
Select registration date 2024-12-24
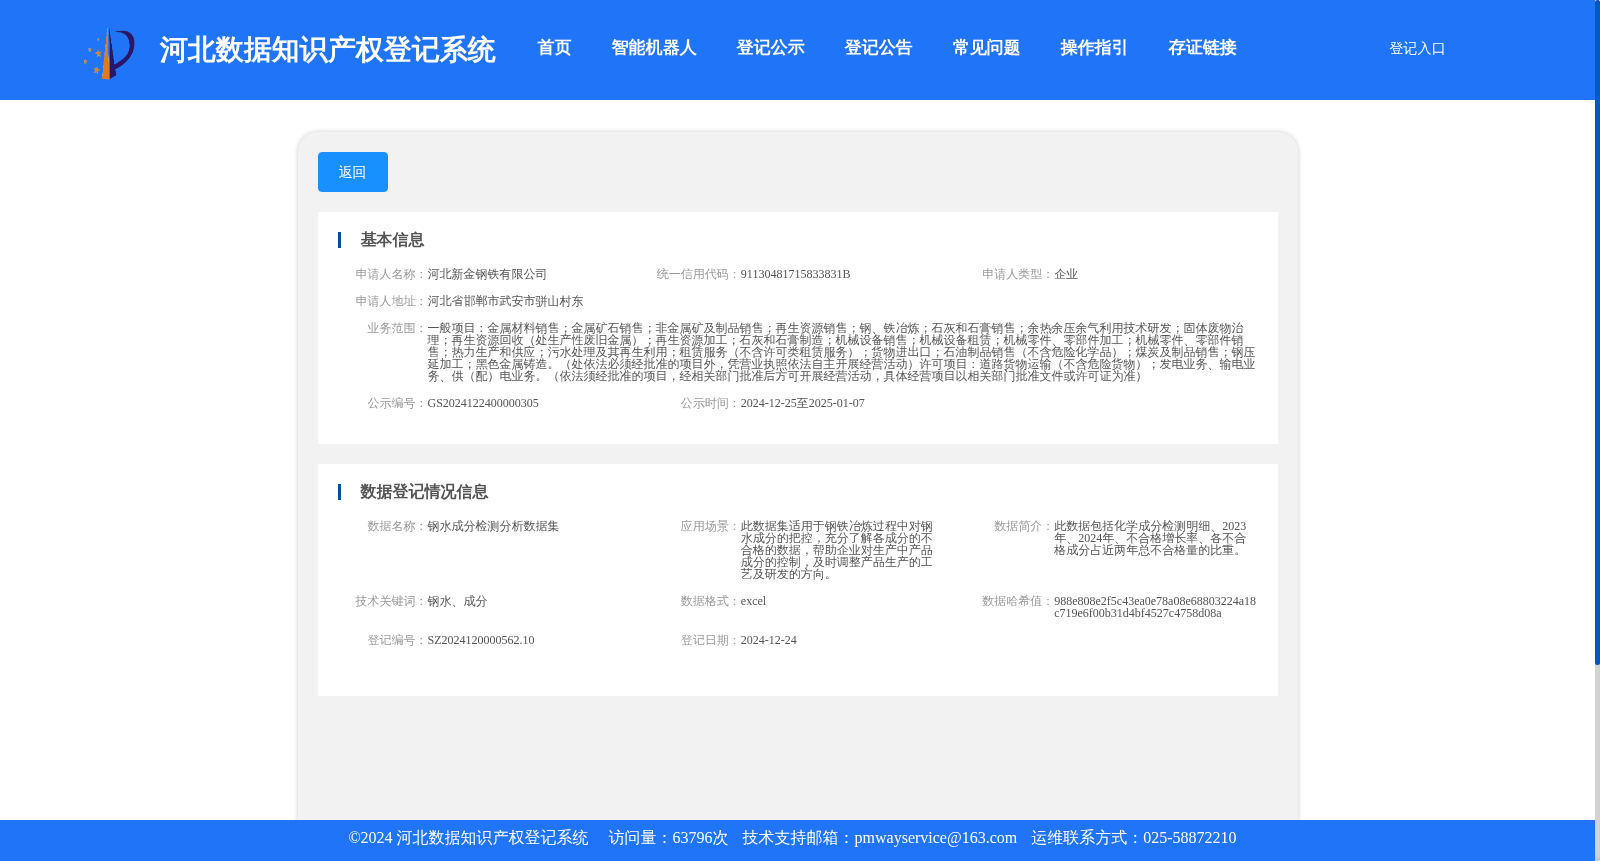coord(768,640)
